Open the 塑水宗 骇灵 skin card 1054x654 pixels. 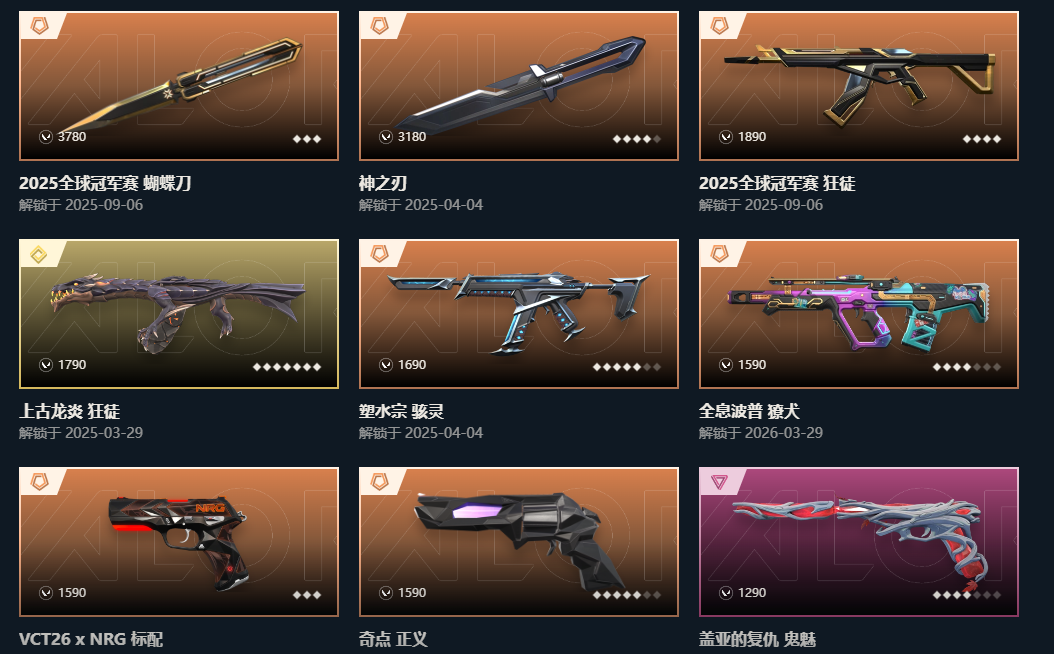click(519, 314)
